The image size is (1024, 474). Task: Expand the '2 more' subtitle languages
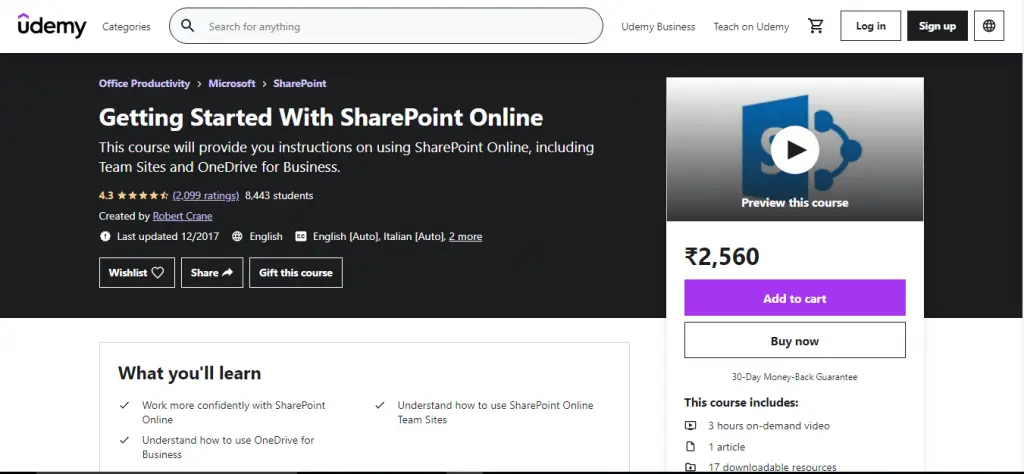(465, 237)
